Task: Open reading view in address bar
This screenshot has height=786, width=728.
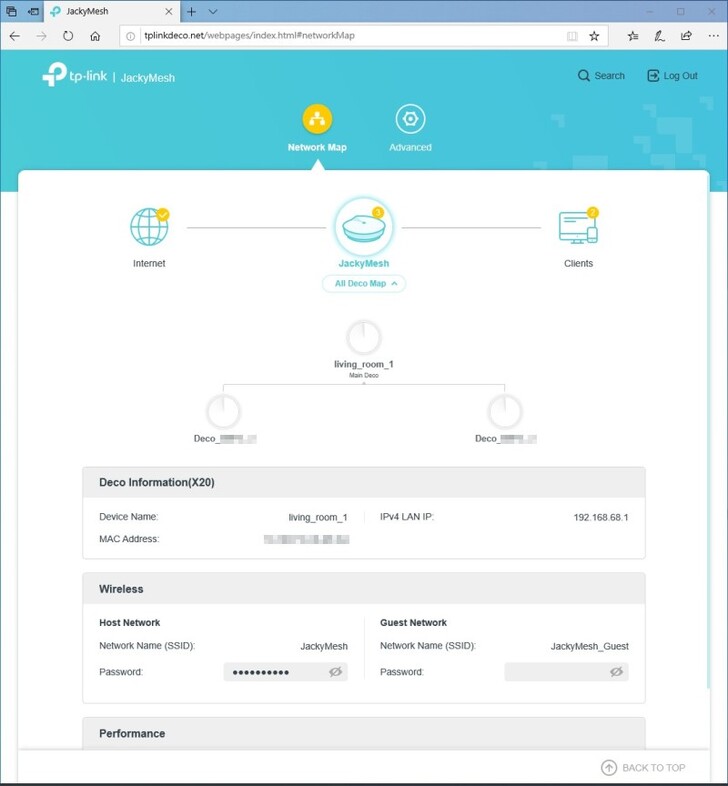Action: point(572,36)
